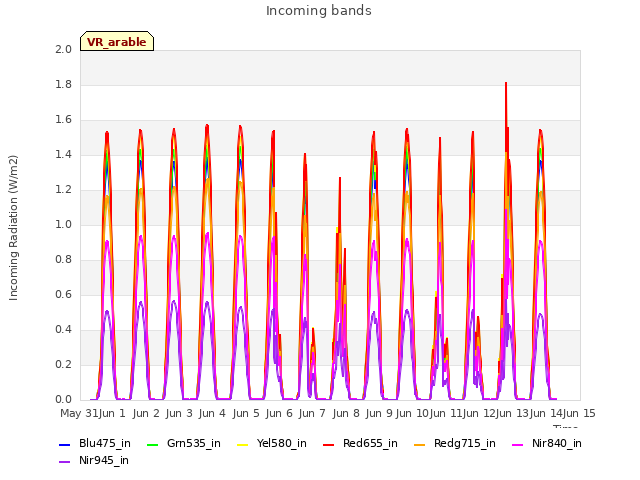This screenshot has width=640, height=480.
Task: Click the 0.4 y-axis tick label
Action: tap(63, 330)
